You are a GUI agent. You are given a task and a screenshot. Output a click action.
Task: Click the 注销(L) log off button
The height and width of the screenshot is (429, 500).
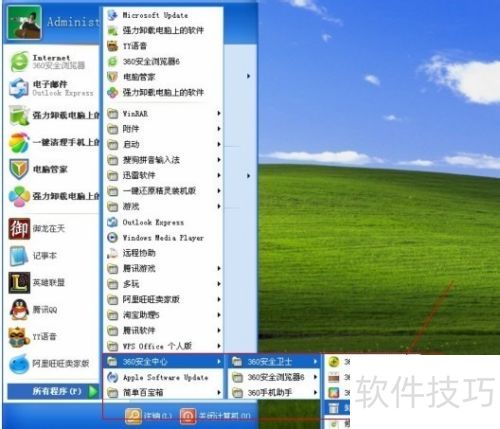(x=148, y=416)
